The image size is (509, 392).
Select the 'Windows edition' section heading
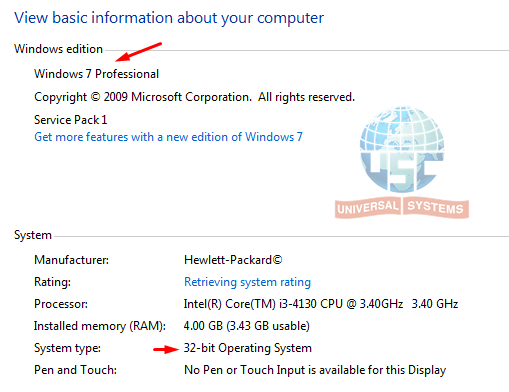[58, 49]
